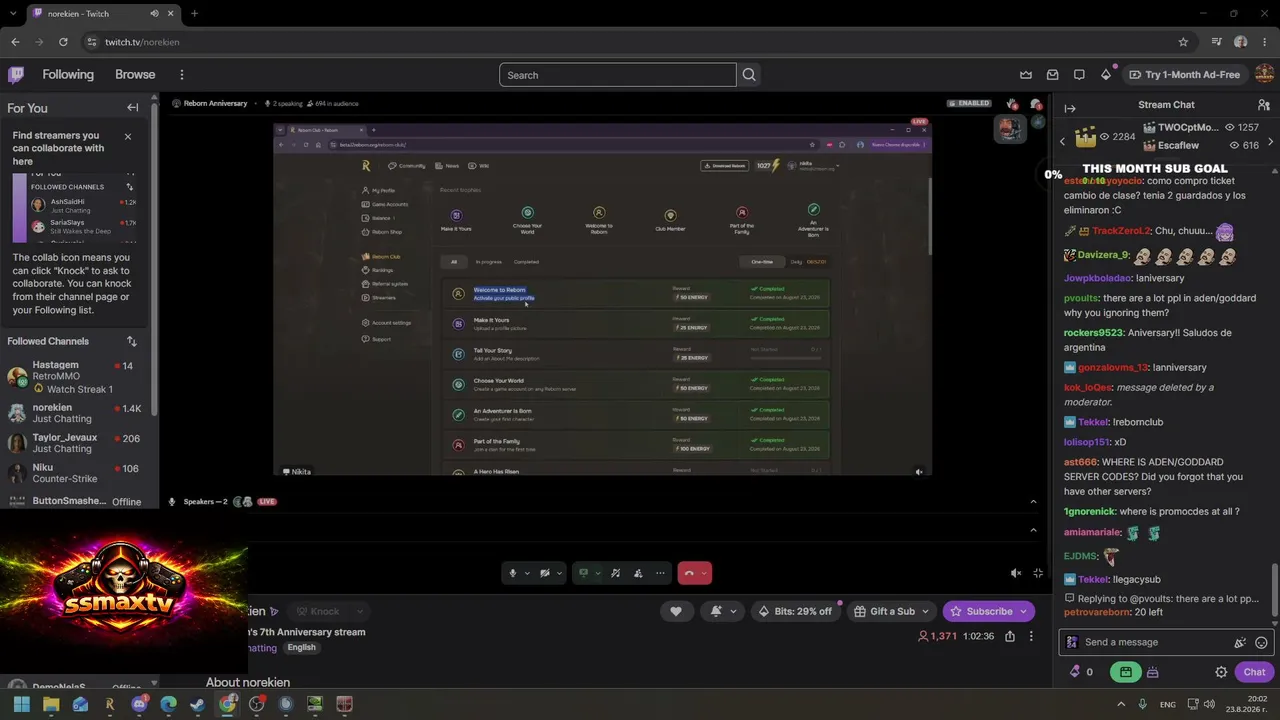Image resolution: width=1280 pixels, height=720 pixels.
Task: Toggle the browser tab's audio mute
Action: coord(154,14)
